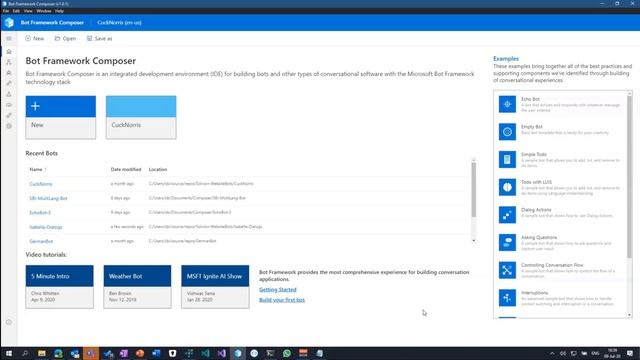The height and width of the screenshot is (360, 640).
Task: Click the Location column header
Action: [158, 169]
